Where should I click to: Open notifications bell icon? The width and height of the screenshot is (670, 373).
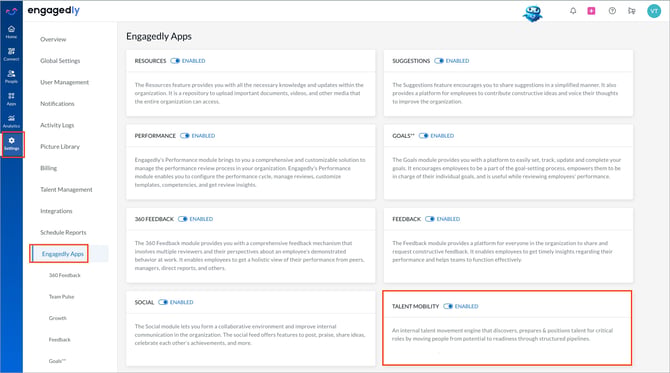573,11
